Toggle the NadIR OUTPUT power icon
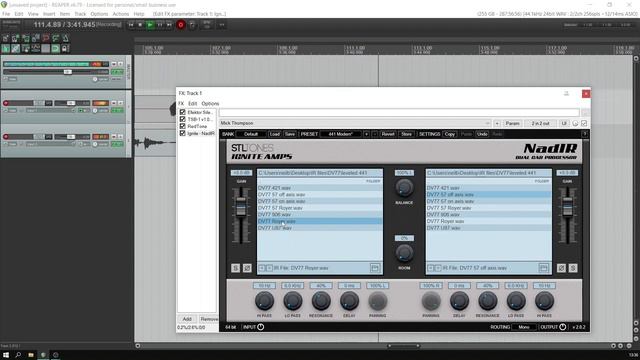This screenshot has width=640, height=360. point(562,327)
